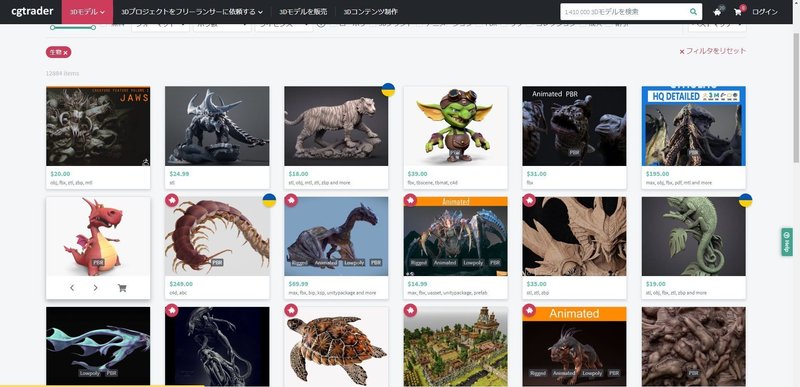Open the white tiger sculpture thumbnail
The height and width of the screenshot is (387, 800).
(336, 126)
